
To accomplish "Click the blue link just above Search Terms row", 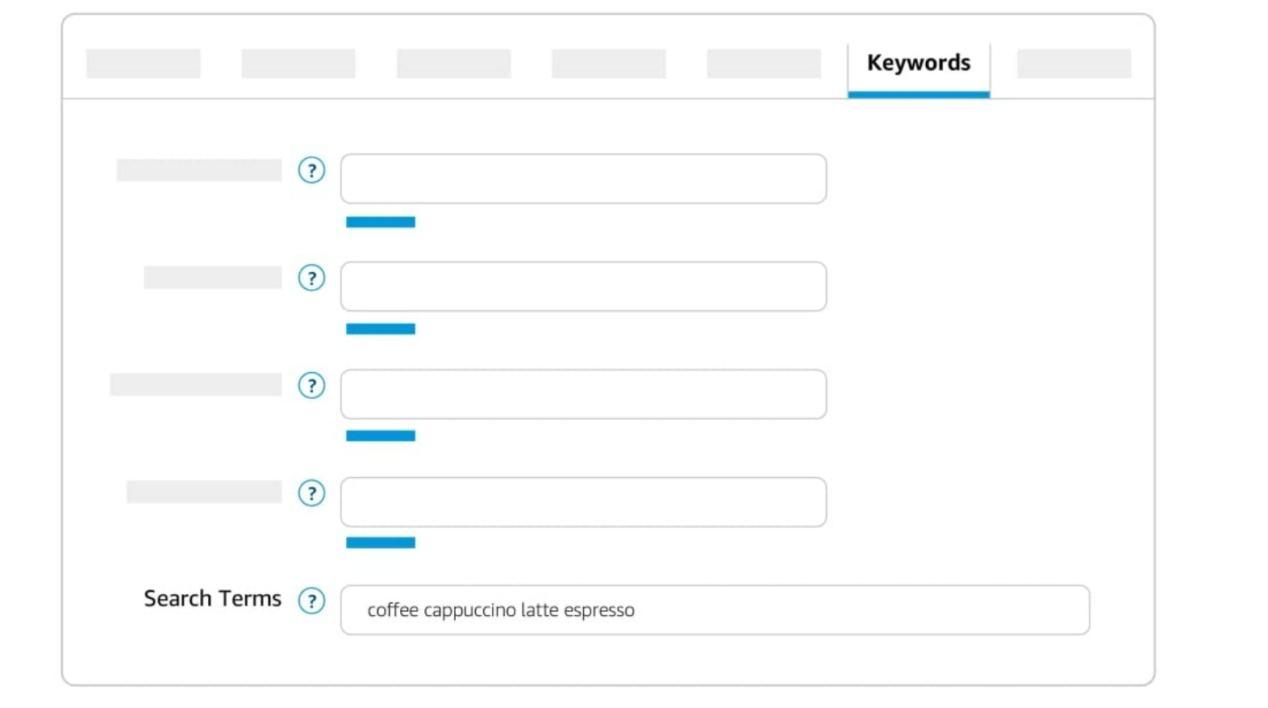I will click(x=380, y=543).
